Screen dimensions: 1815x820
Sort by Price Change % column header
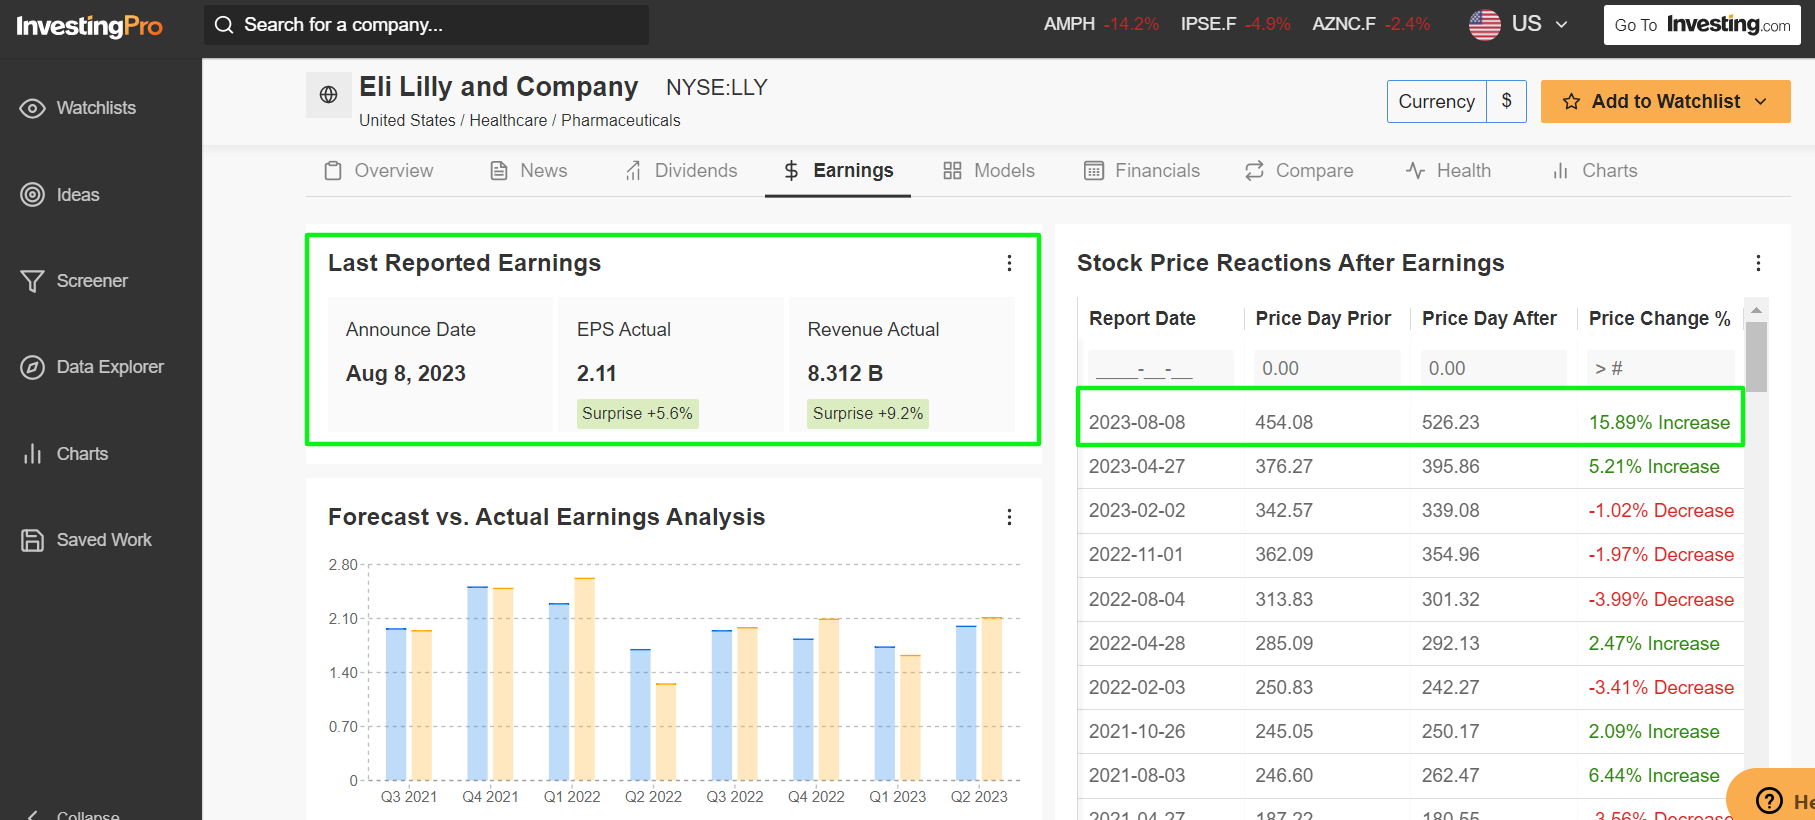(1659, 318)
